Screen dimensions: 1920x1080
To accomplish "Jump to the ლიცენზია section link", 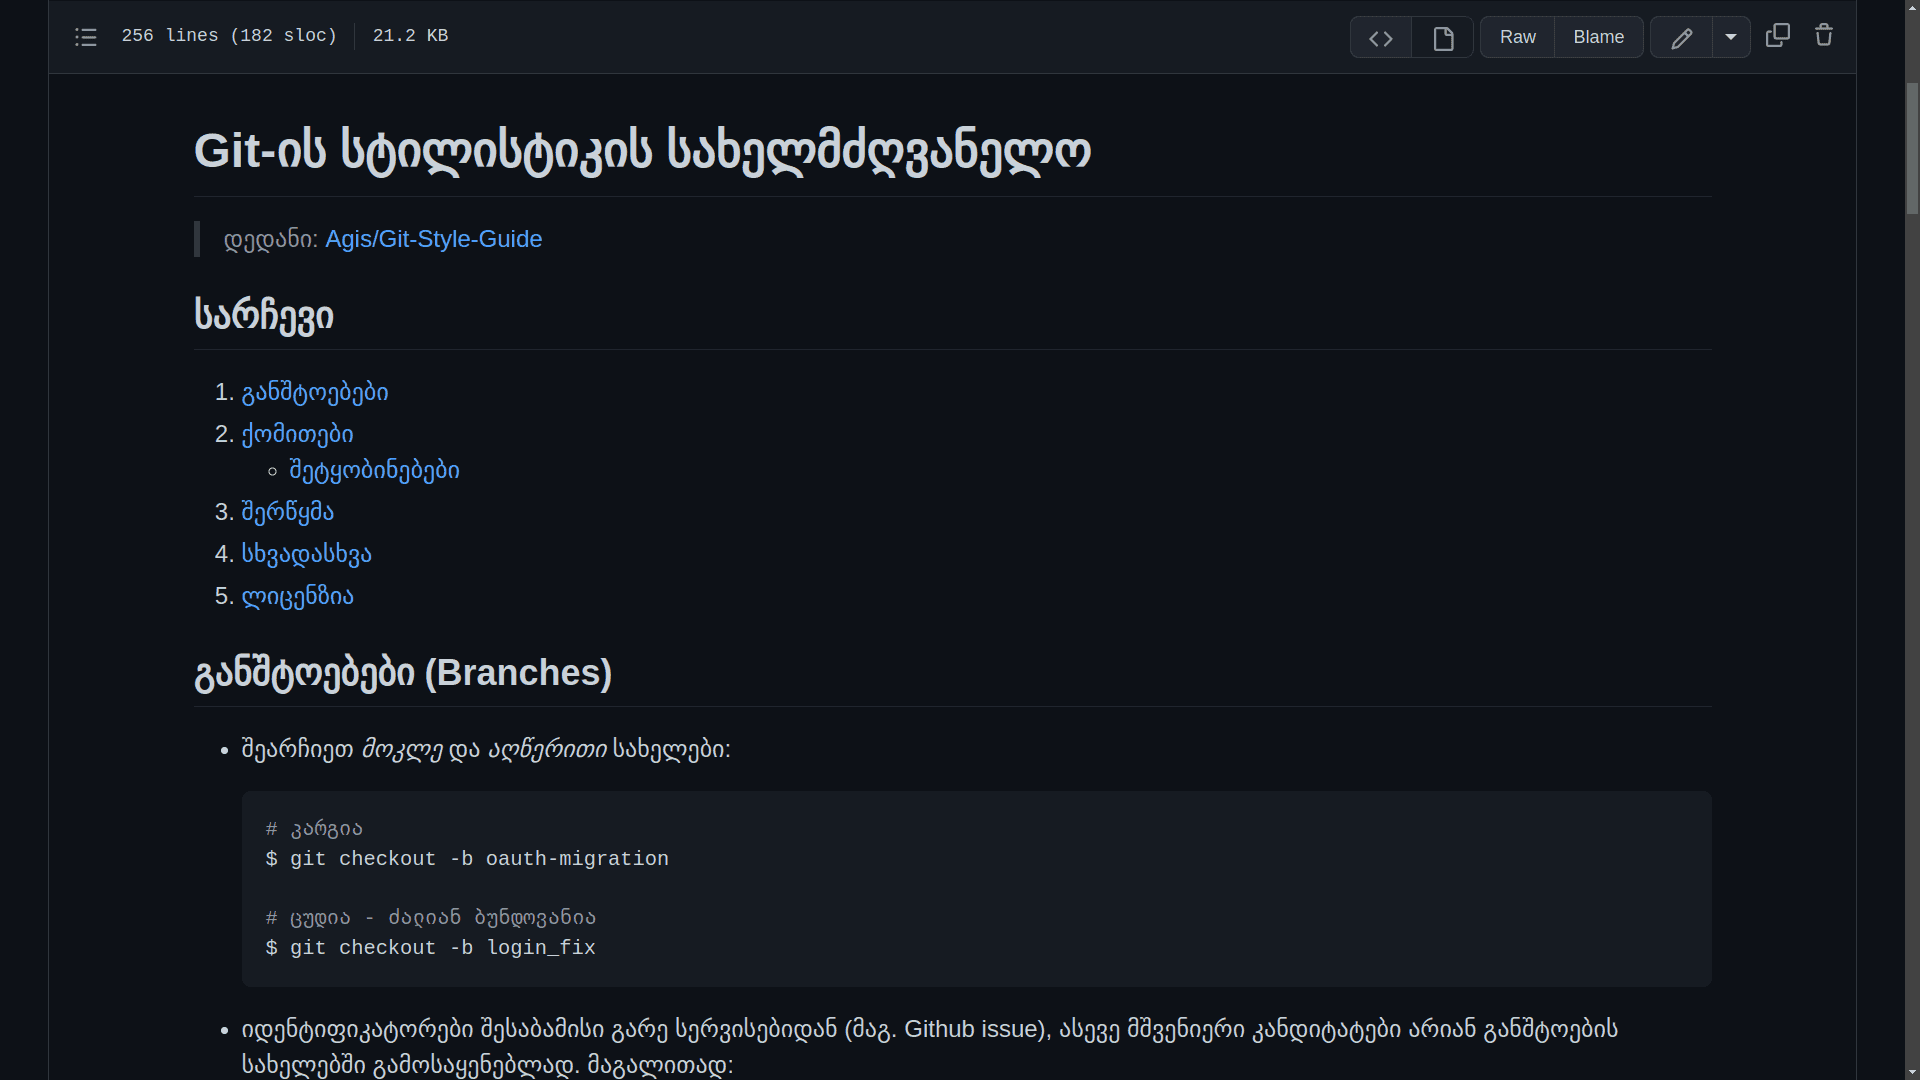I will [296, 596].
